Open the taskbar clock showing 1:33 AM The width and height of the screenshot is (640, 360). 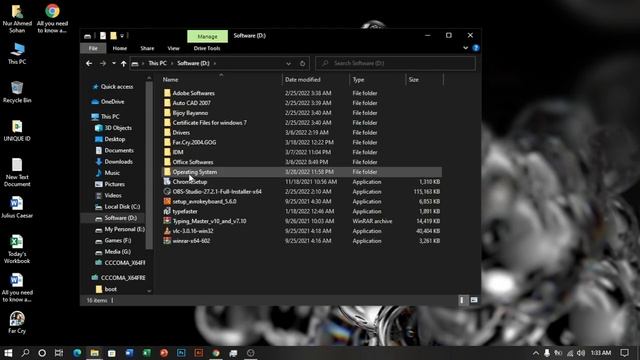(x=601, y=353)
